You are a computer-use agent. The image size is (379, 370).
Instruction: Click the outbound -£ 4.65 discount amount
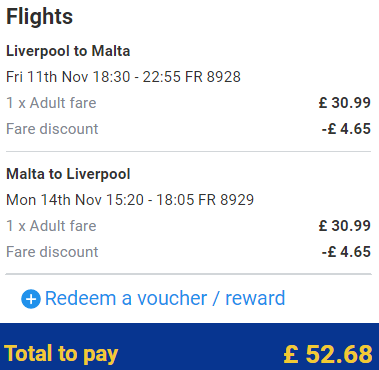346,129
